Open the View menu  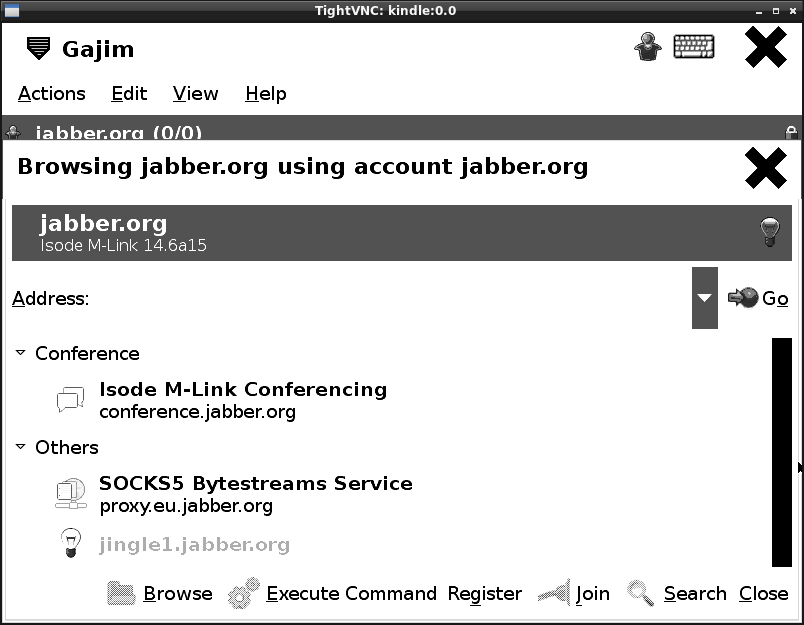(195, 94)
